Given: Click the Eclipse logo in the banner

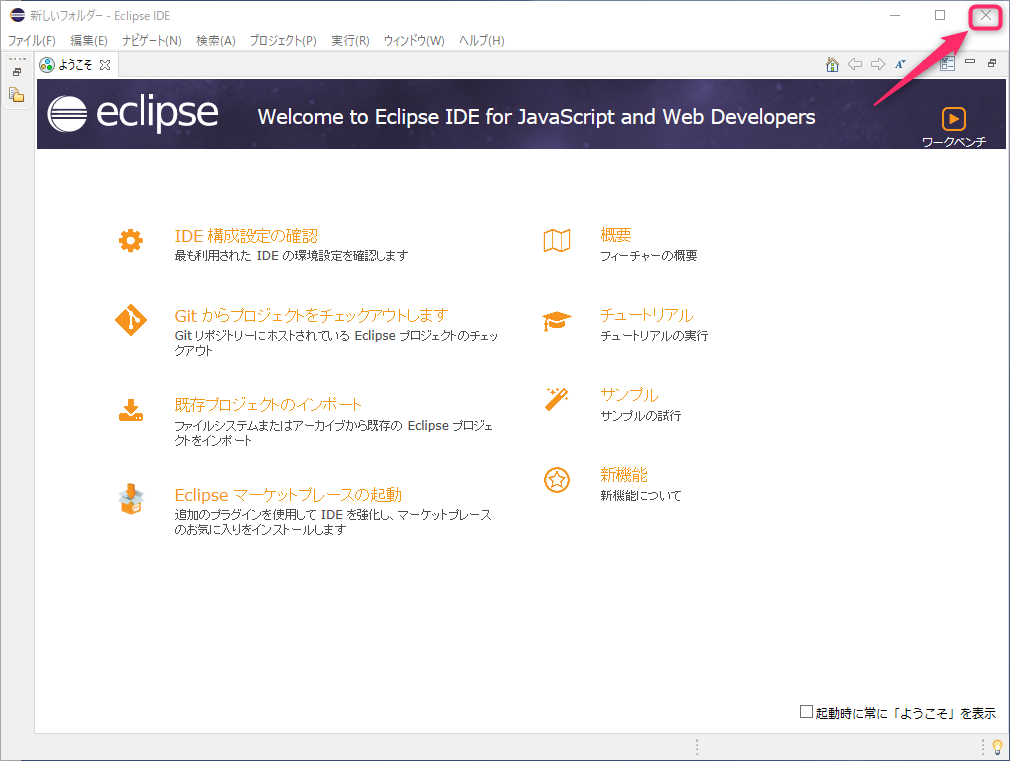Looking at the screenshot, I should (x=133, y=114).
